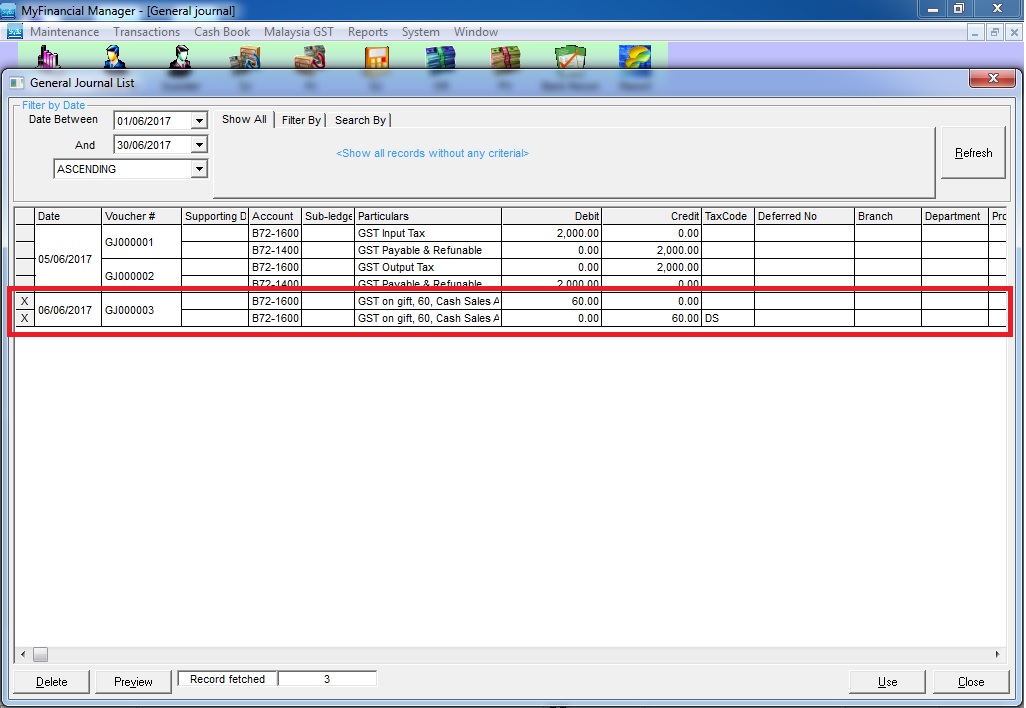Click the MyFinancial Manager title bar icon
Viewport: 1026px width, 708px height.
[x=10, y=10]
